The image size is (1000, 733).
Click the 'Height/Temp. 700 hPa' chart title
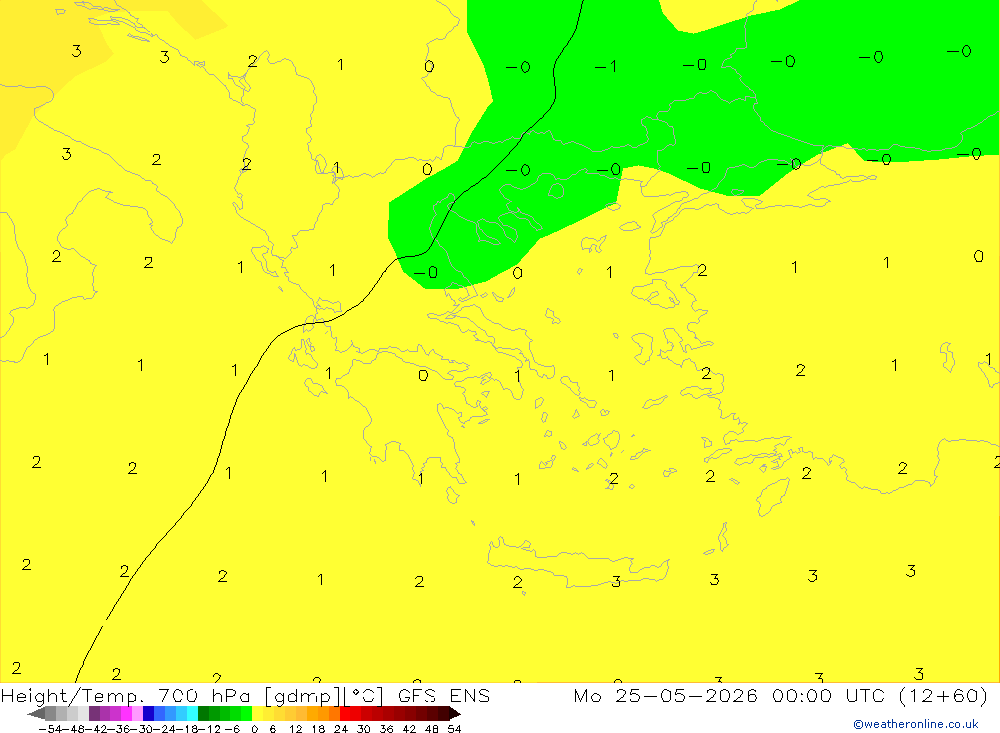pyautogui.click(x=128, y=695)
